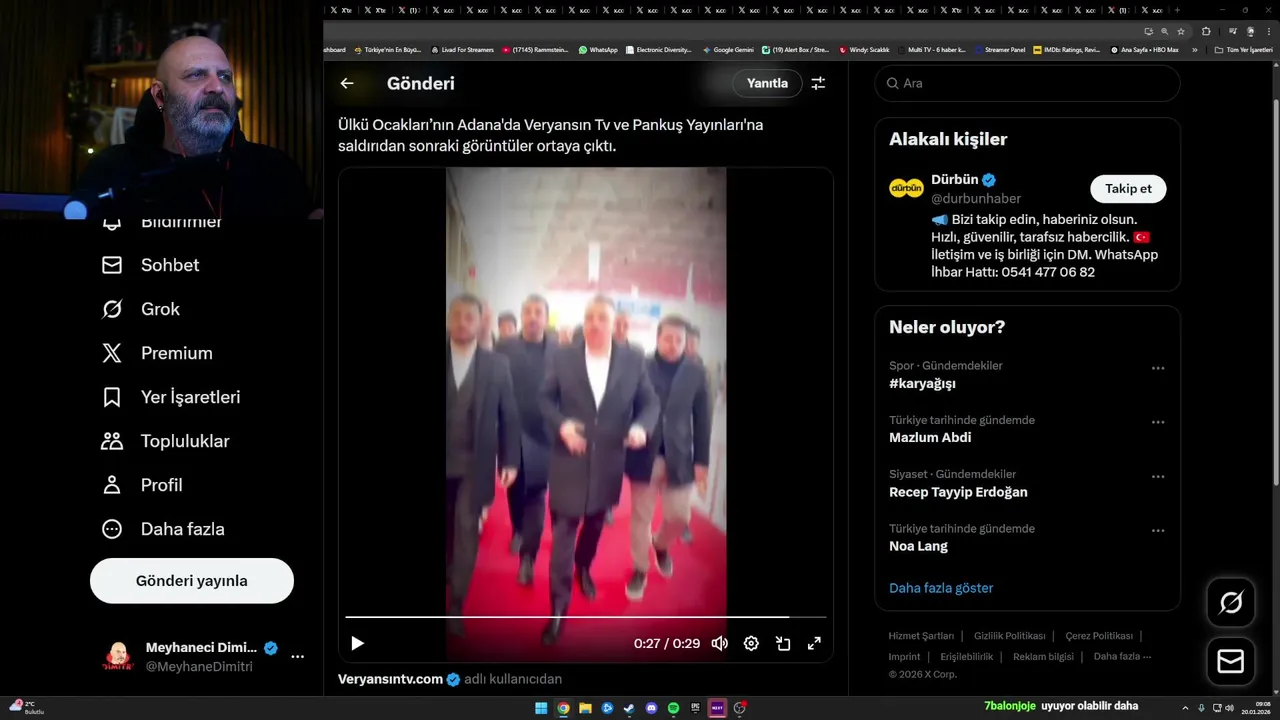Open Google Gemini bookmark
The width and height of the screenshot is (1280, 720).
click(x=728, y=49)
